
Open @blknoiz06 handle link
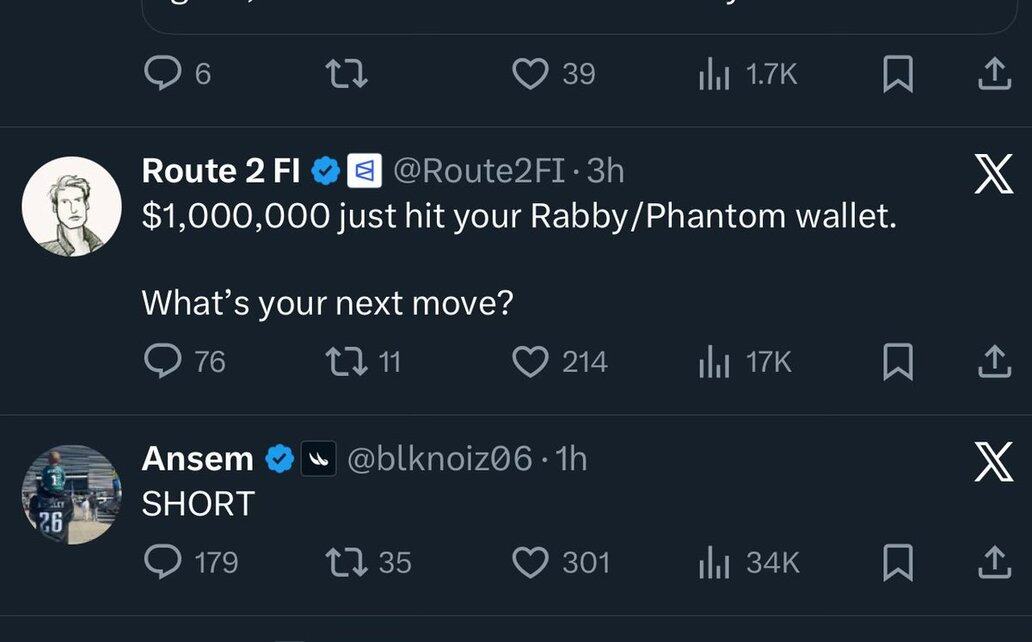(x=439, y=459)
